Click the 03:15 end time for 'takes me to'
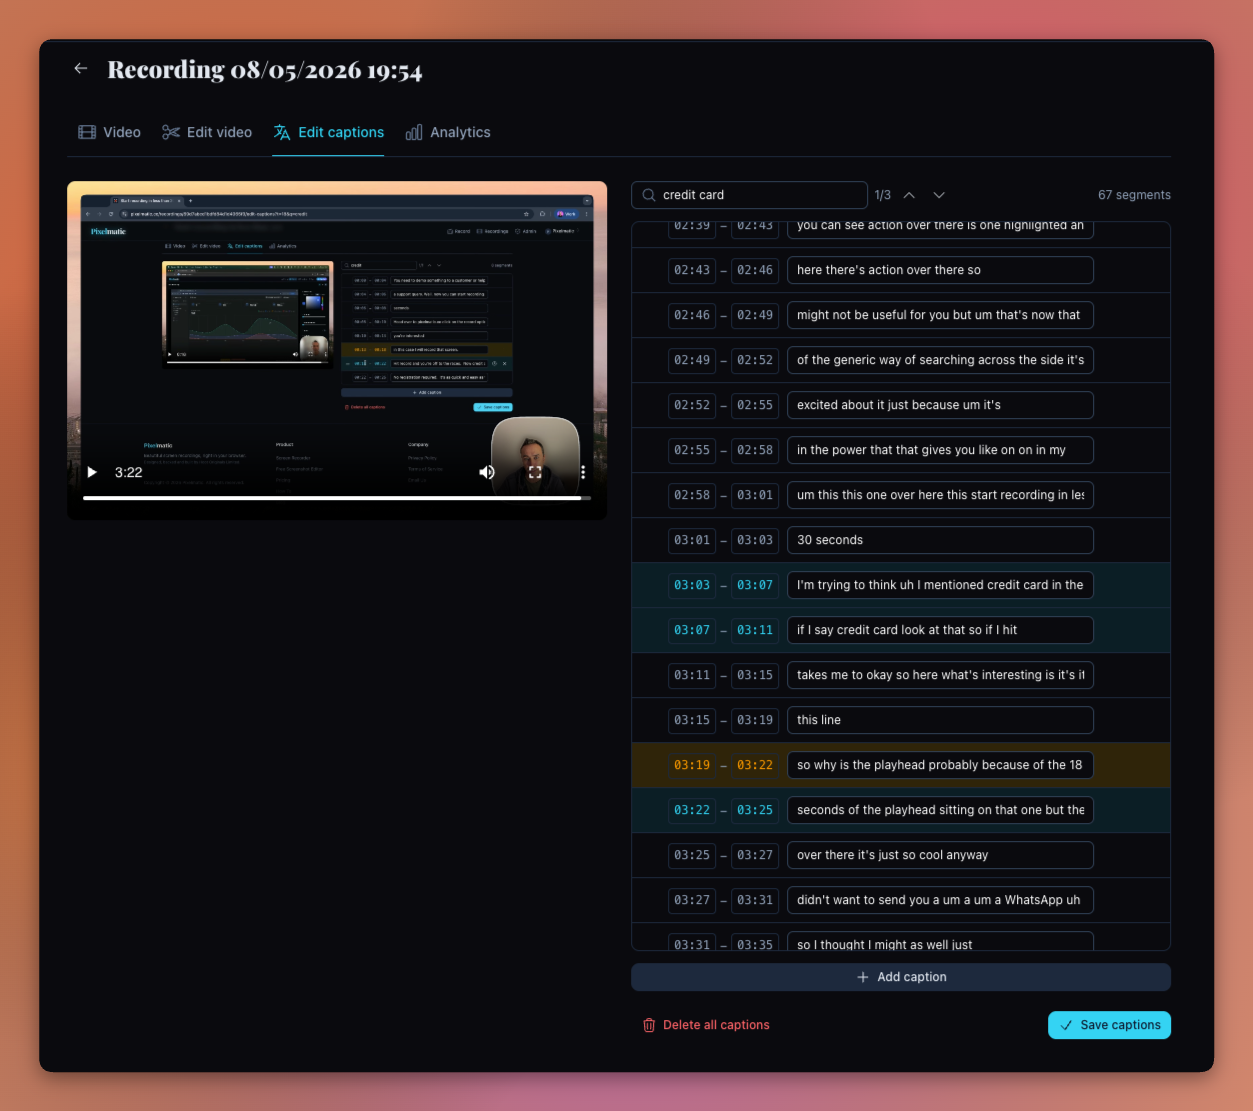This screenshot has width=1253, height=1111. 755,675
